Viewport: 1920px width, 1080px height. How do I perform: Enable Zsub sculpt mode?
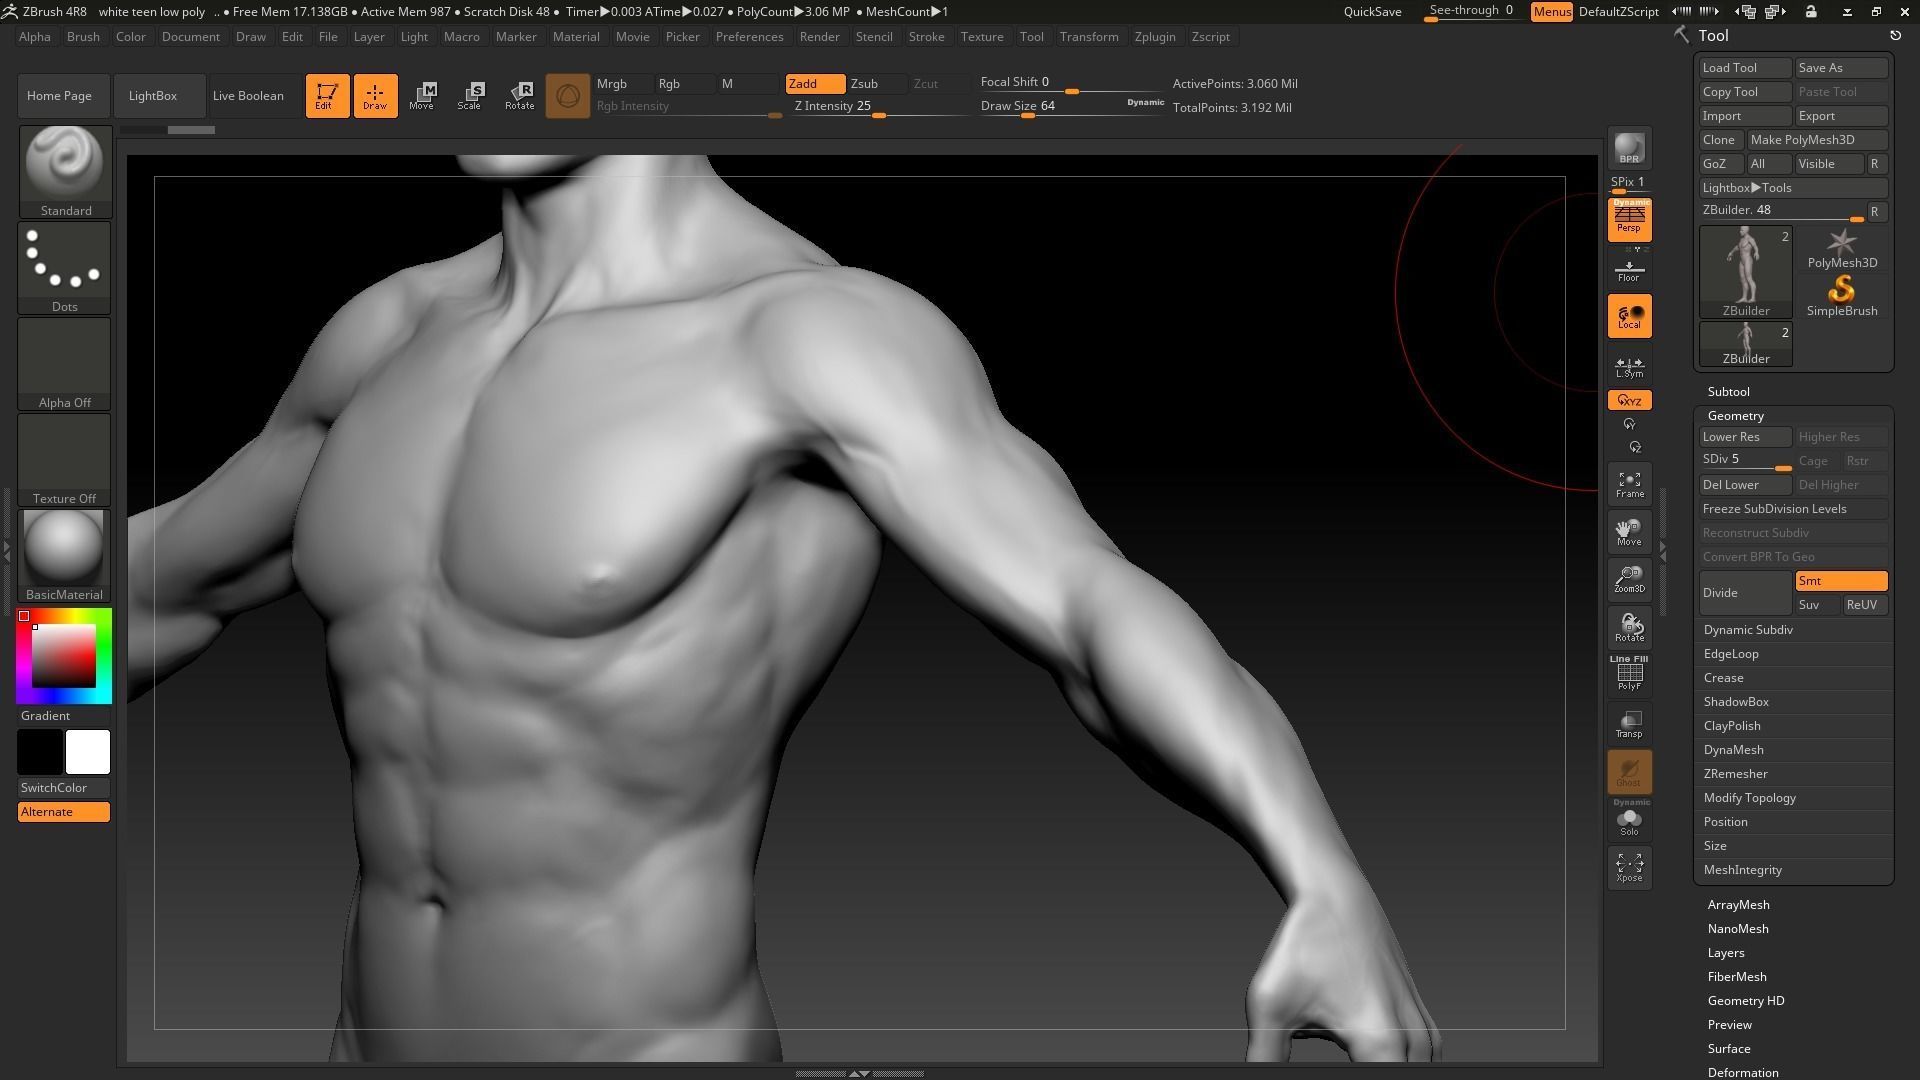877,84
